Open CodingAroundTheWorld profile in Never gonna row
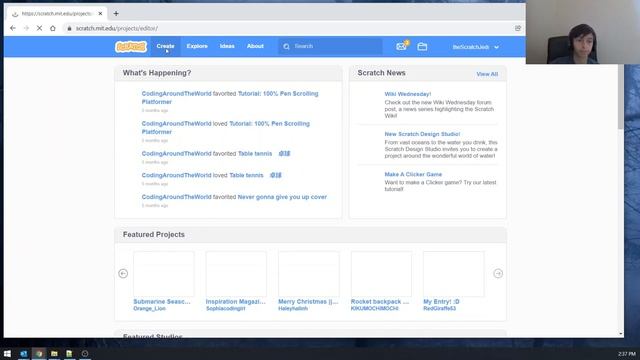 [x=176, y=197]
